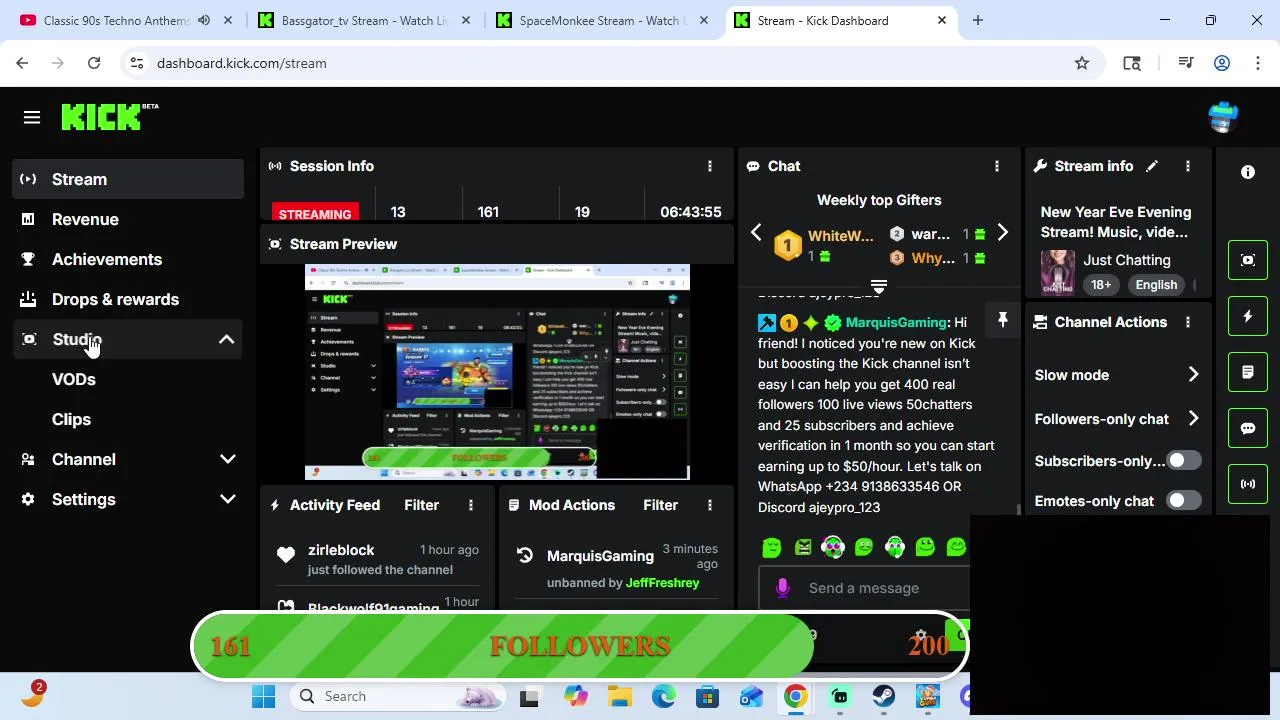
Task: Show previous weekly top gifters
Action: [756, 233]
